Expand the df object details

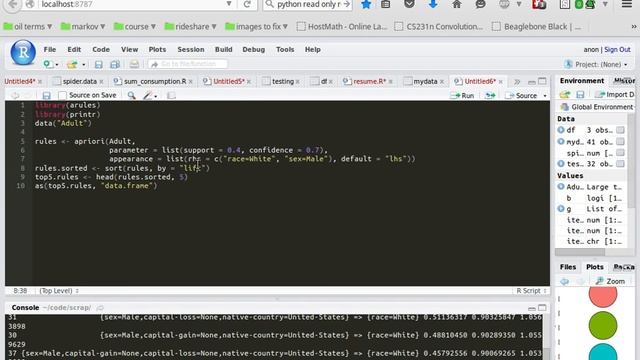pyautogui.click(x=561, y=130)
